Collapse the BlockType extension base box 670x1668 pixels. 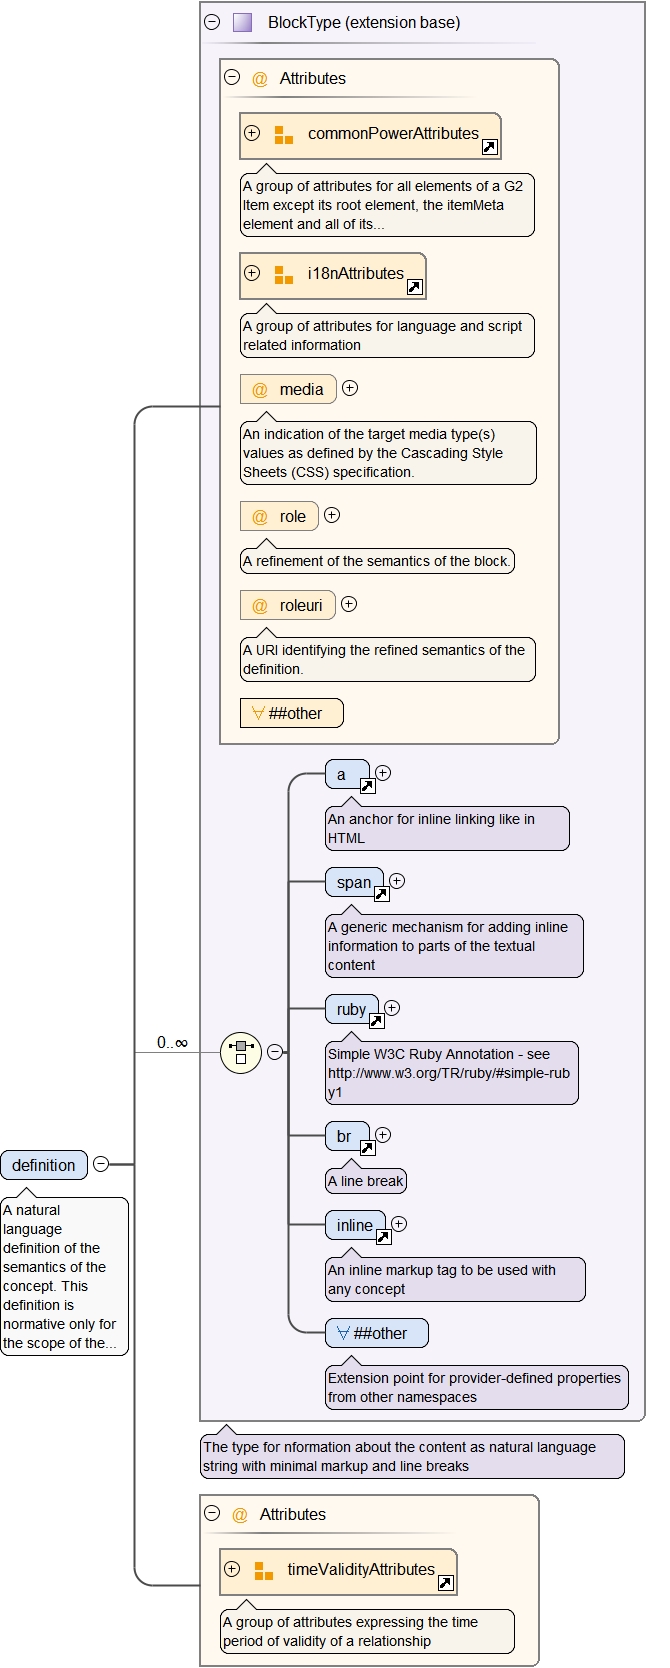click(x=212, y=22)
